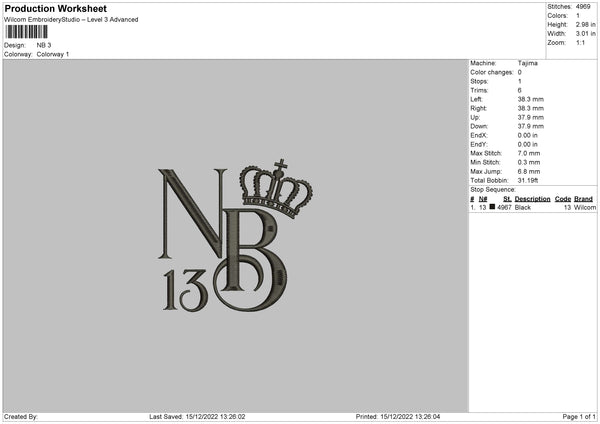Click the Down value 37.9 mm
Screen dimensions: 600x424
click(531, 126)
